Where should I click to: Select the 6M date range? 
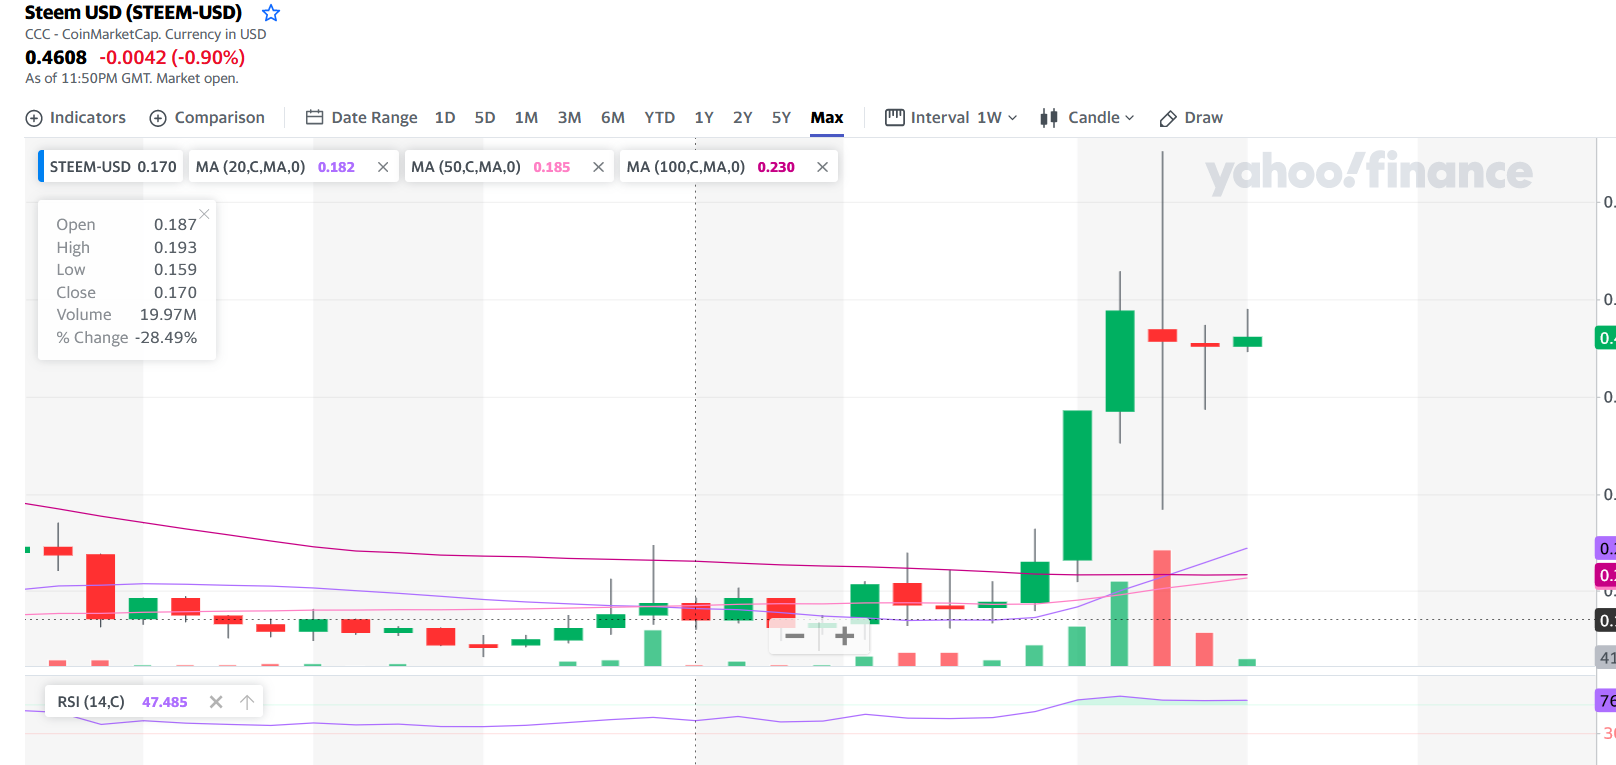[x=613, y=118]
